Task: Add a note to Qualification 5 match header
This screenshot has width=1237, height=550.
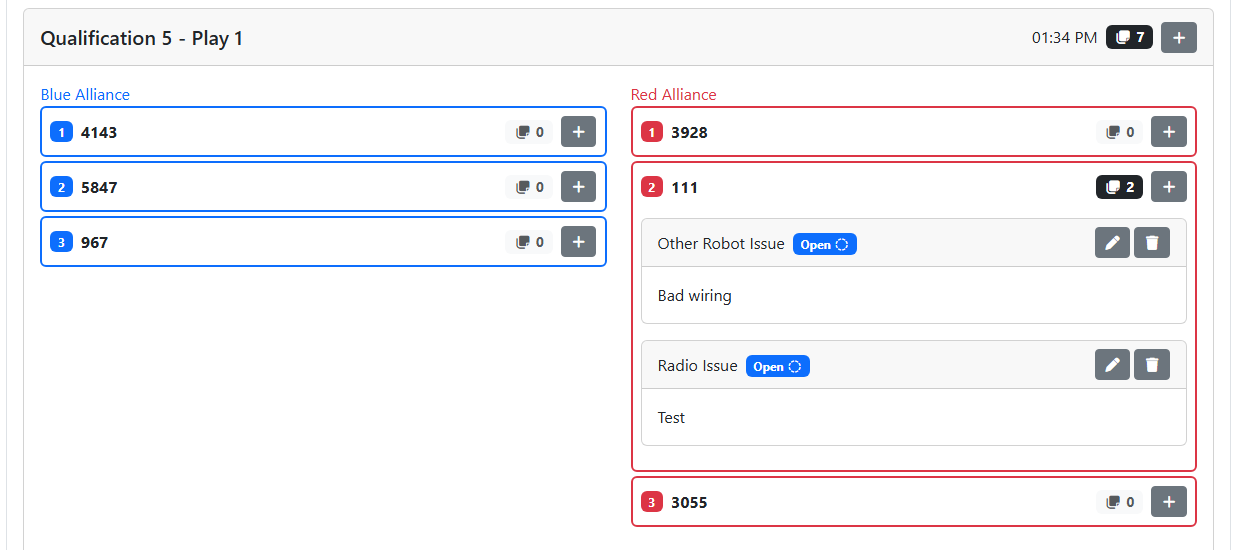Action: point(1178,37)
